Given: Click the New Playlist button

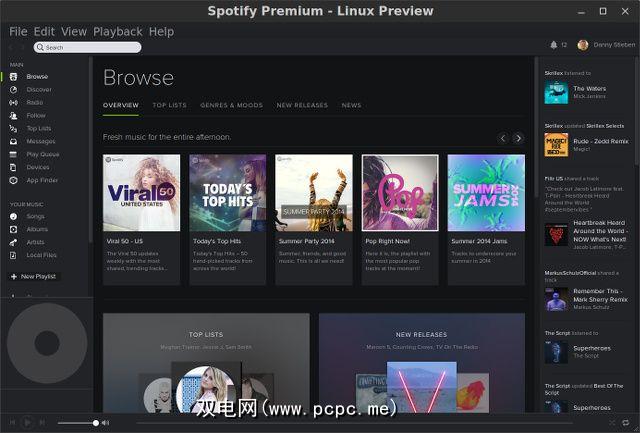Looking at the screenshot, I should (x=34, y=277).
